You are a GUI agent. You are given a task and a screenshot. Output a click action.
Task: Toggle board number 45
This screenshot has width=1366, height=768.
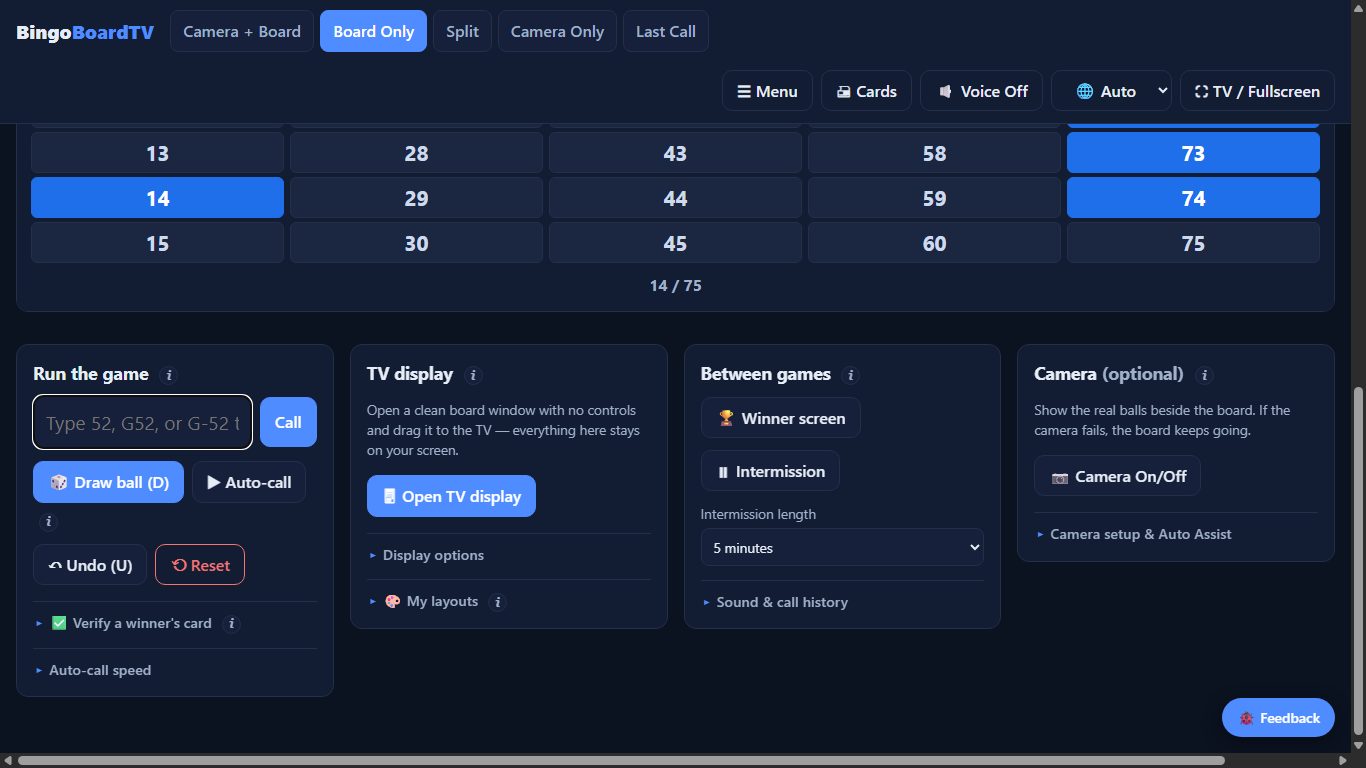click(675, 243)
